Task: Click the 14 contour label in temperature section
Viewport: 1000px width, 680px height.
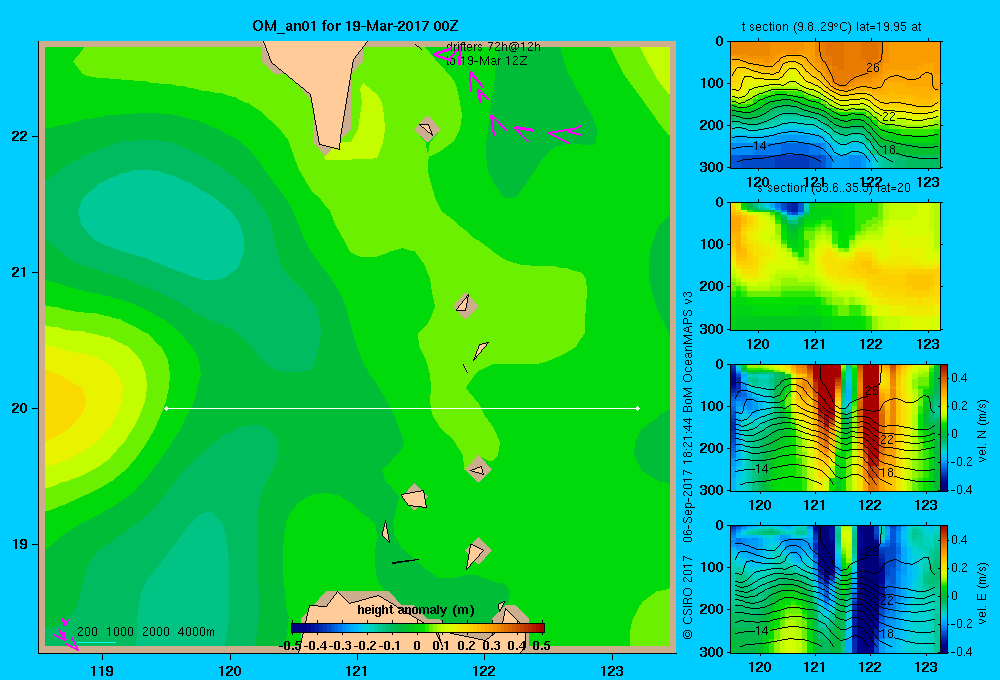Action: pyautogui.click(x=760, y=146)
